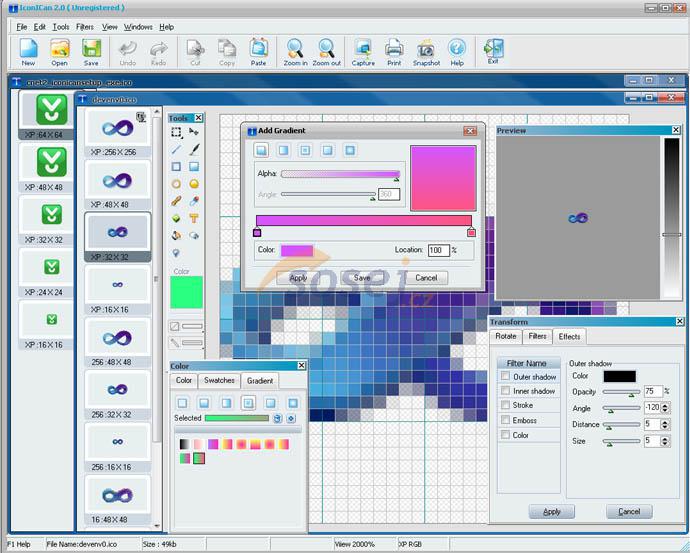The width and height of the screenshot is (690, 553).
Task: Enable the Outer shadow filter checkbox
Action: pyautogui.click(x=505, y=376)
